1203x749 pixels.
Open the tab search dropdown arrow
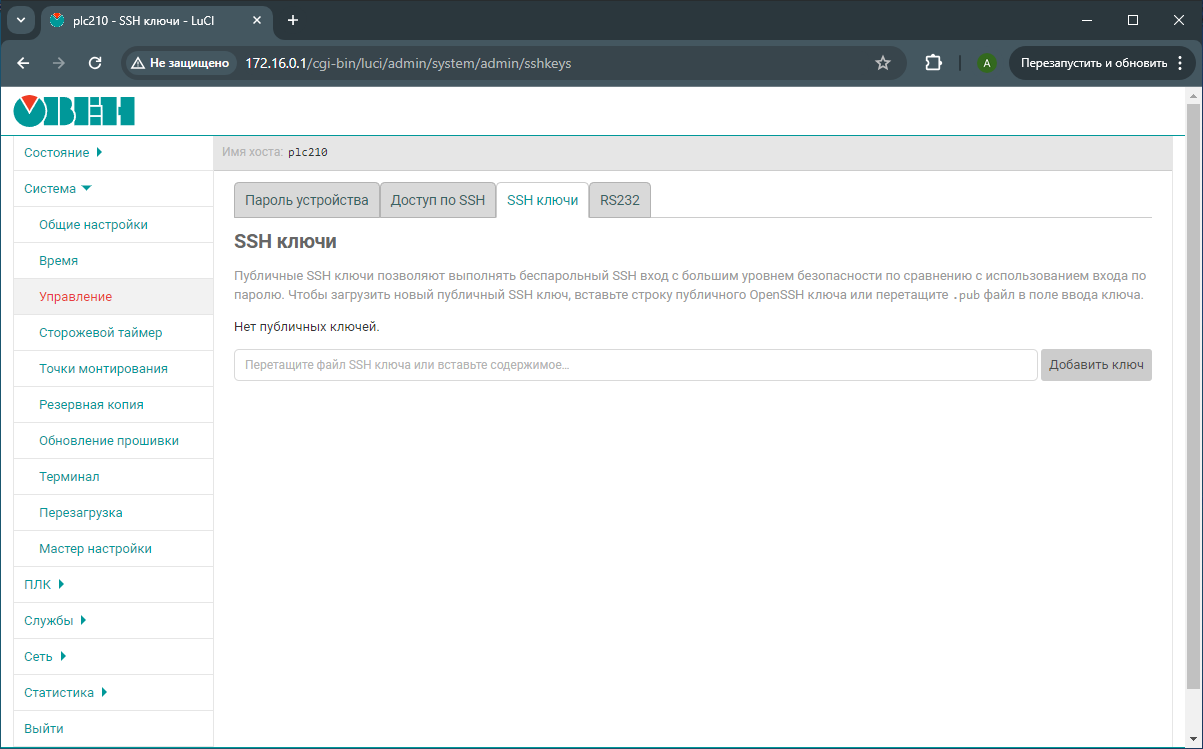[x=20, y=20]
